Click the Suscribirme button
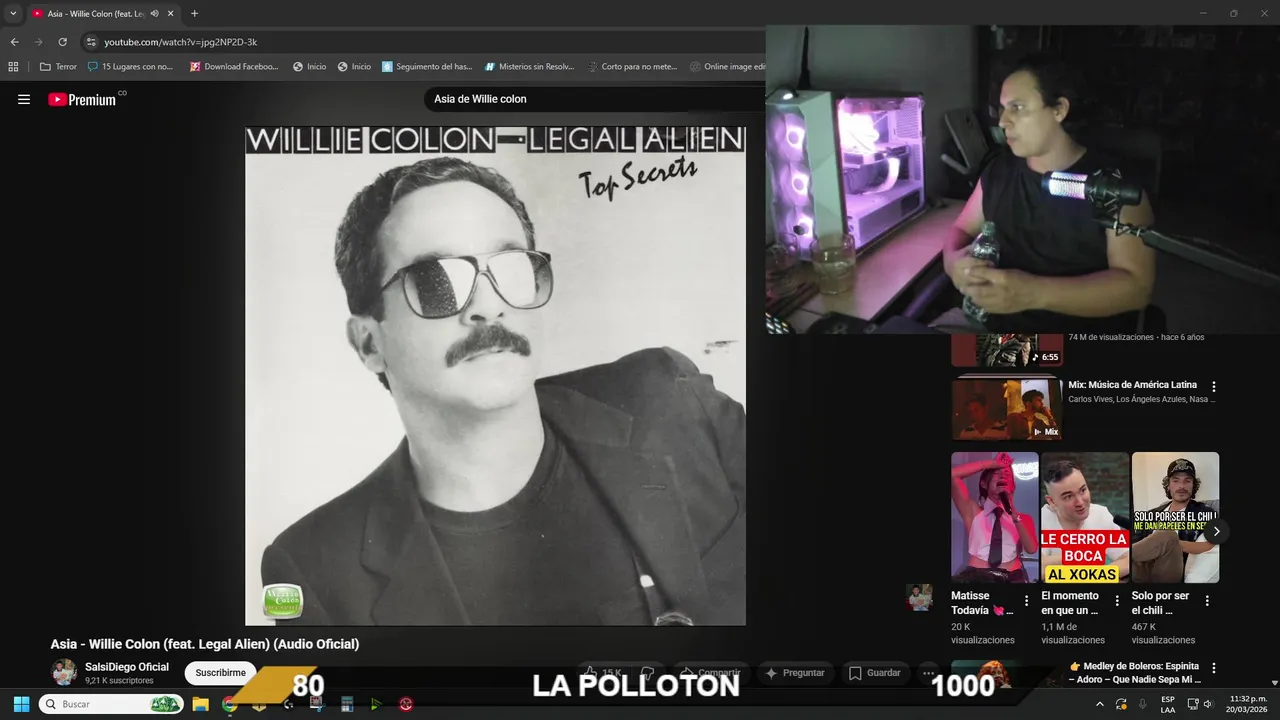 click(x=220, y=673)
